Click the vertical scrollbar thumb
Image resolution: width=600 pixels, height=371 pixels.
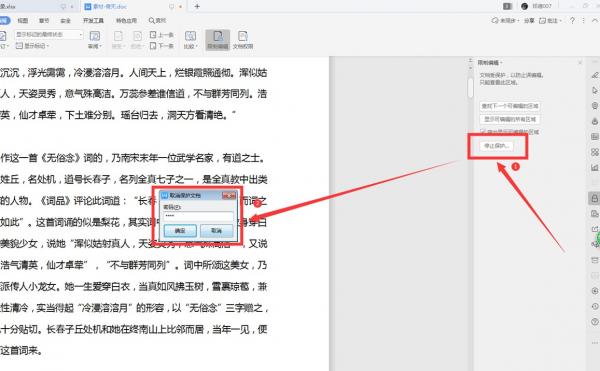click(x=470, y=87)
